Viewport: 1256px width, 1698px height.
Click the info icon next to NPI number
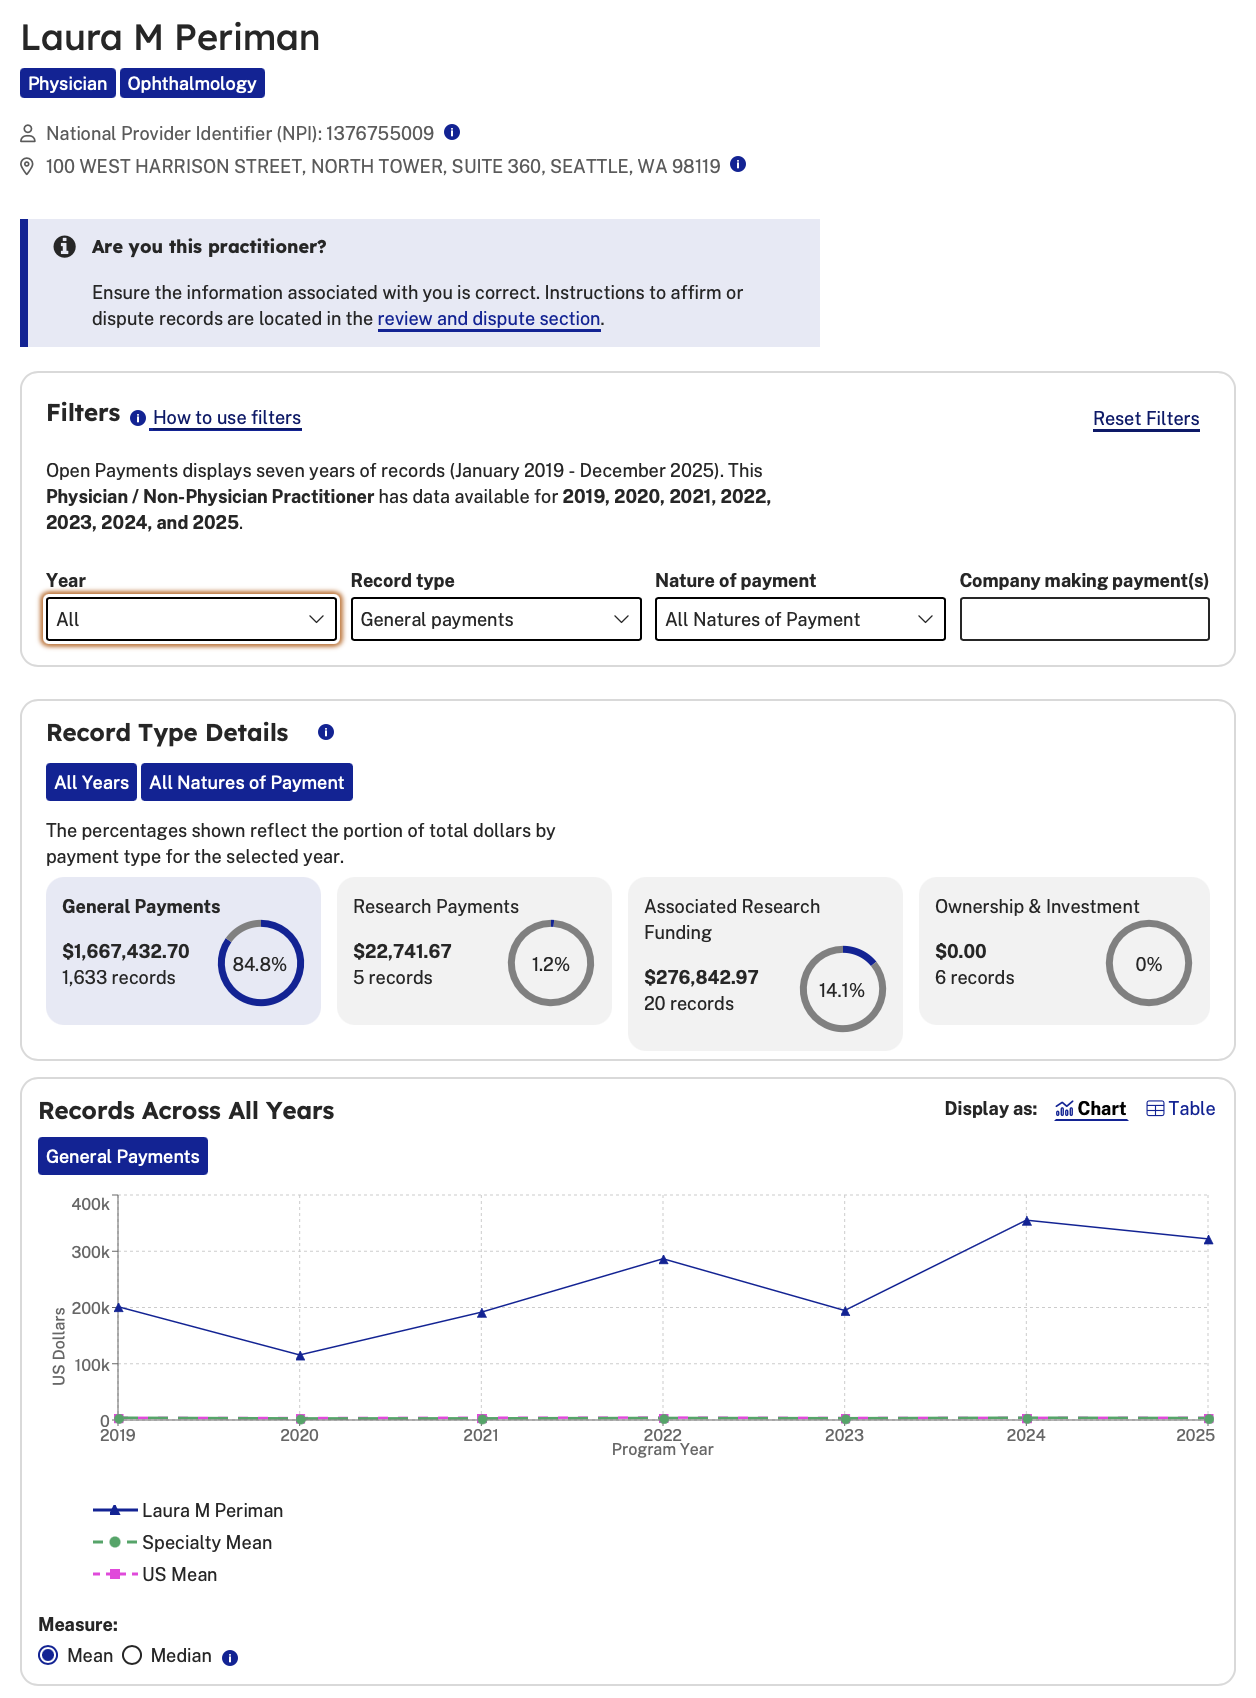click(x=452, y=132)
